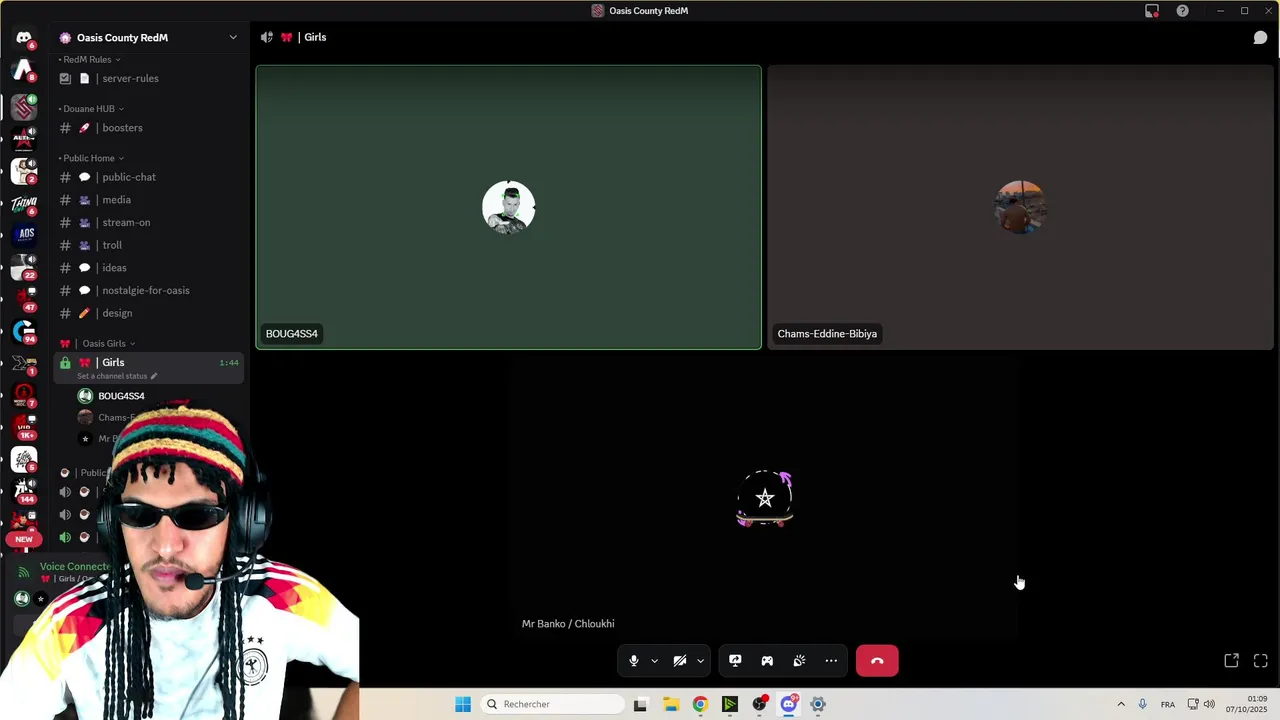
Task: Open the boosters channel
Action: (x=149, y=128)
